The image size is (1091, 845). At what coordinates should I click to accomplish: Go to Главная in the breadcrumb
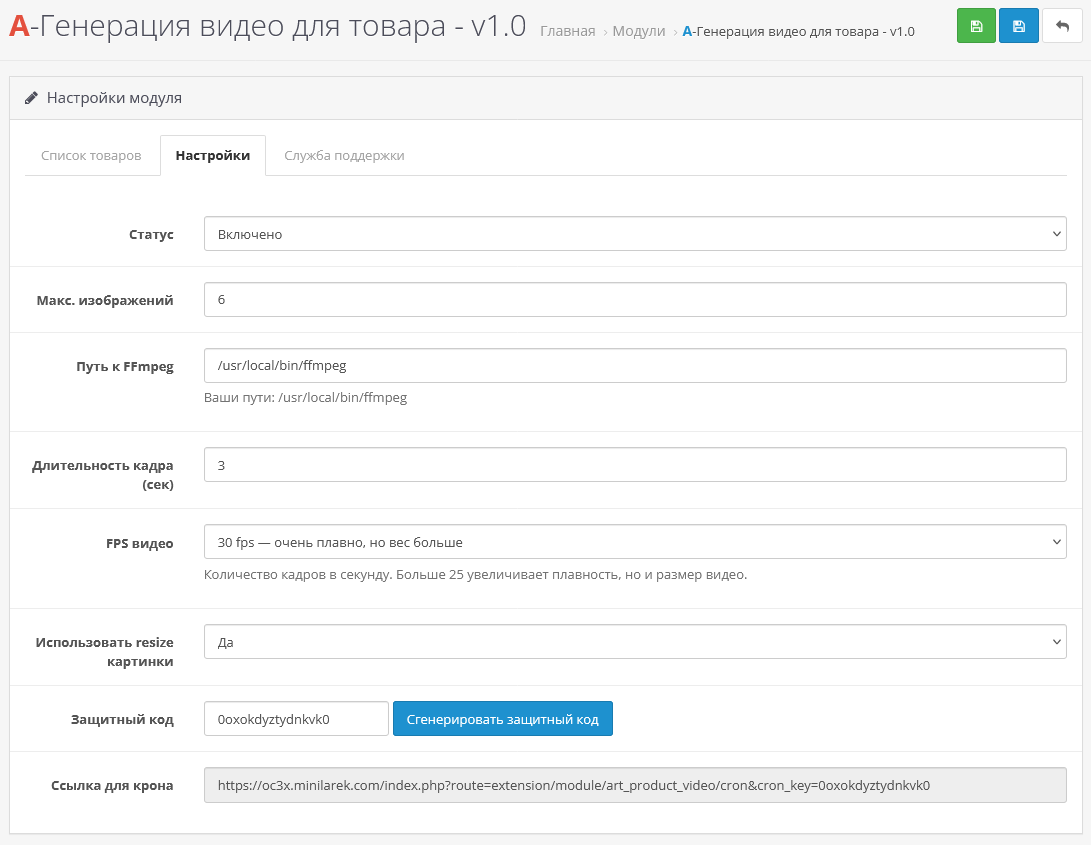pyautogui.click(x=567, y=31)
